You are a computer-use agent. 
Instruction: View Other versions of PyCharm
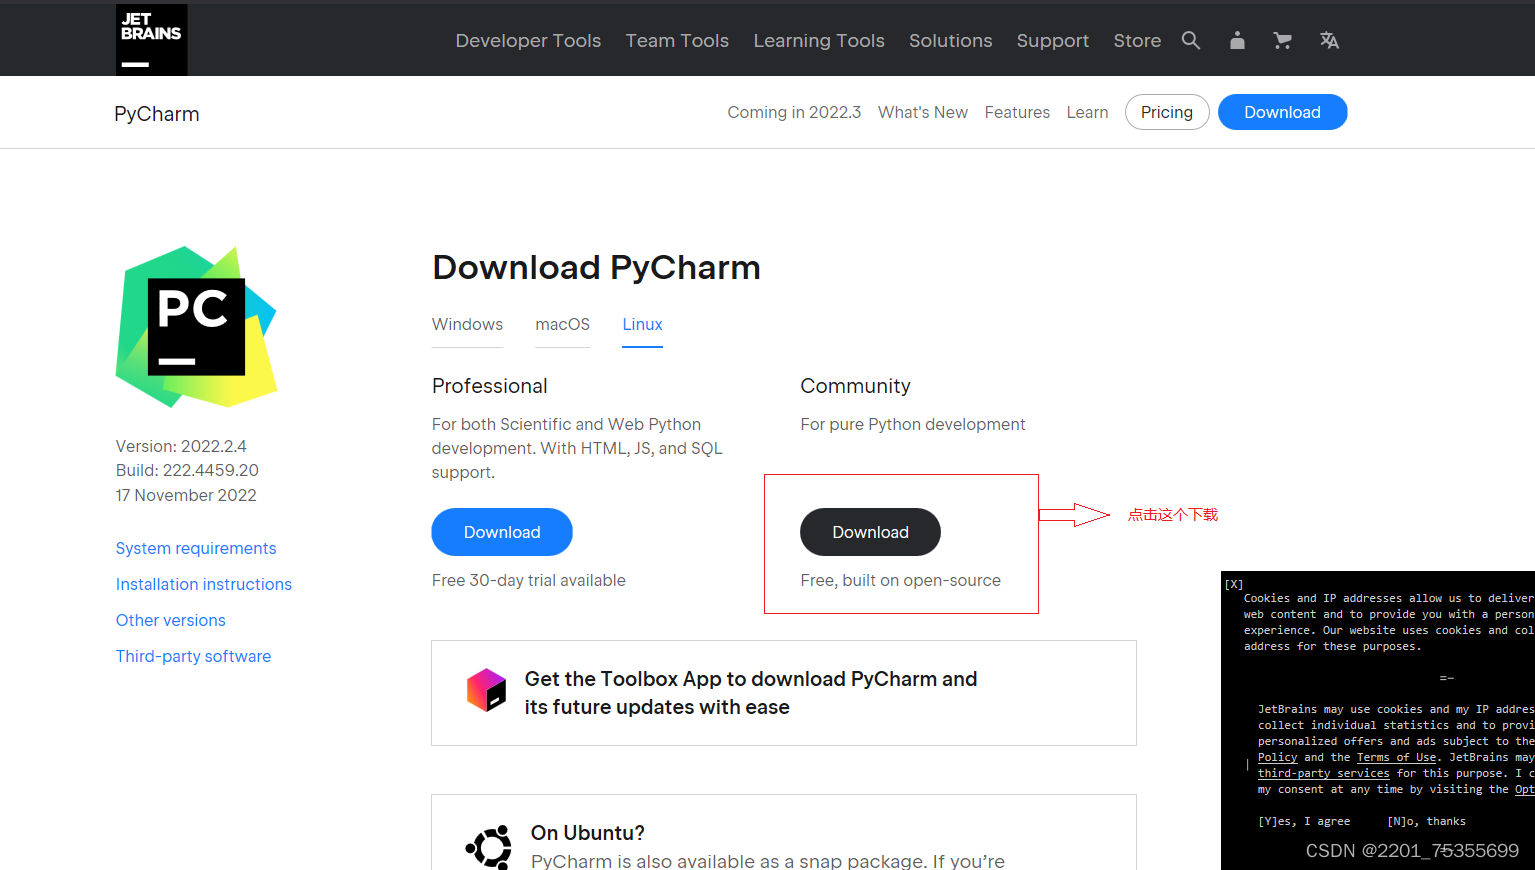(170, 620)
